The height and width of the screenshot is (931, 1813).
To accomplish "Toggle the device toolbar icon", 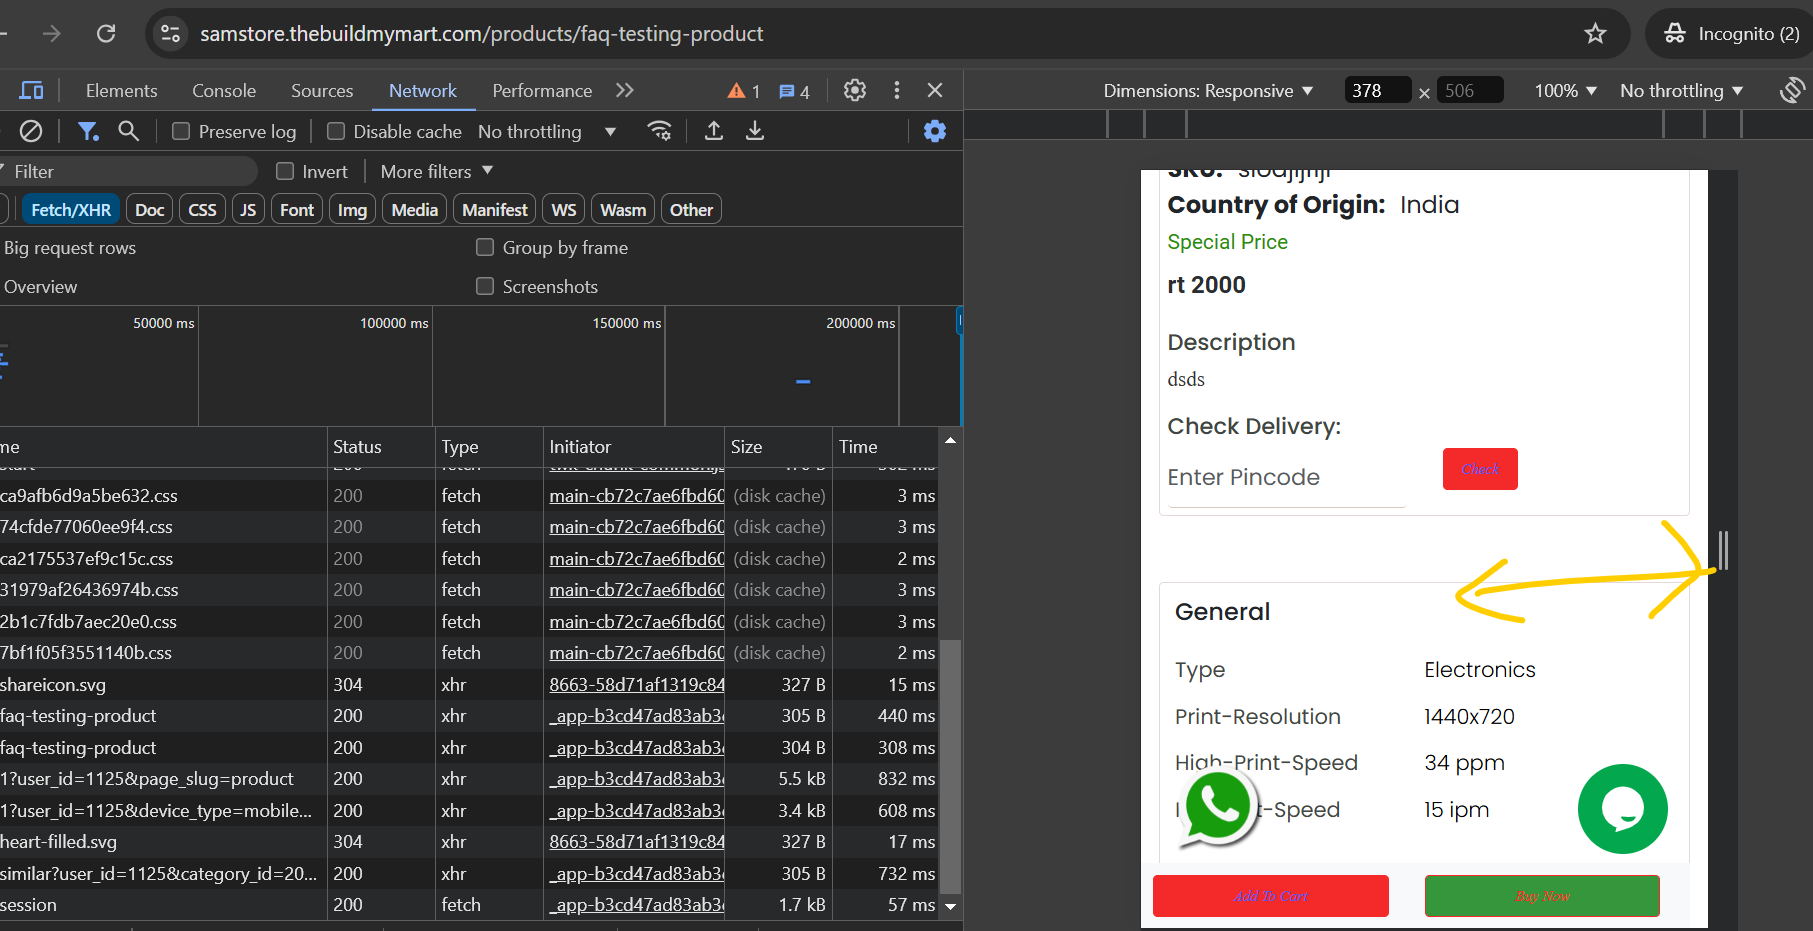I will click(x=31, y=91).
